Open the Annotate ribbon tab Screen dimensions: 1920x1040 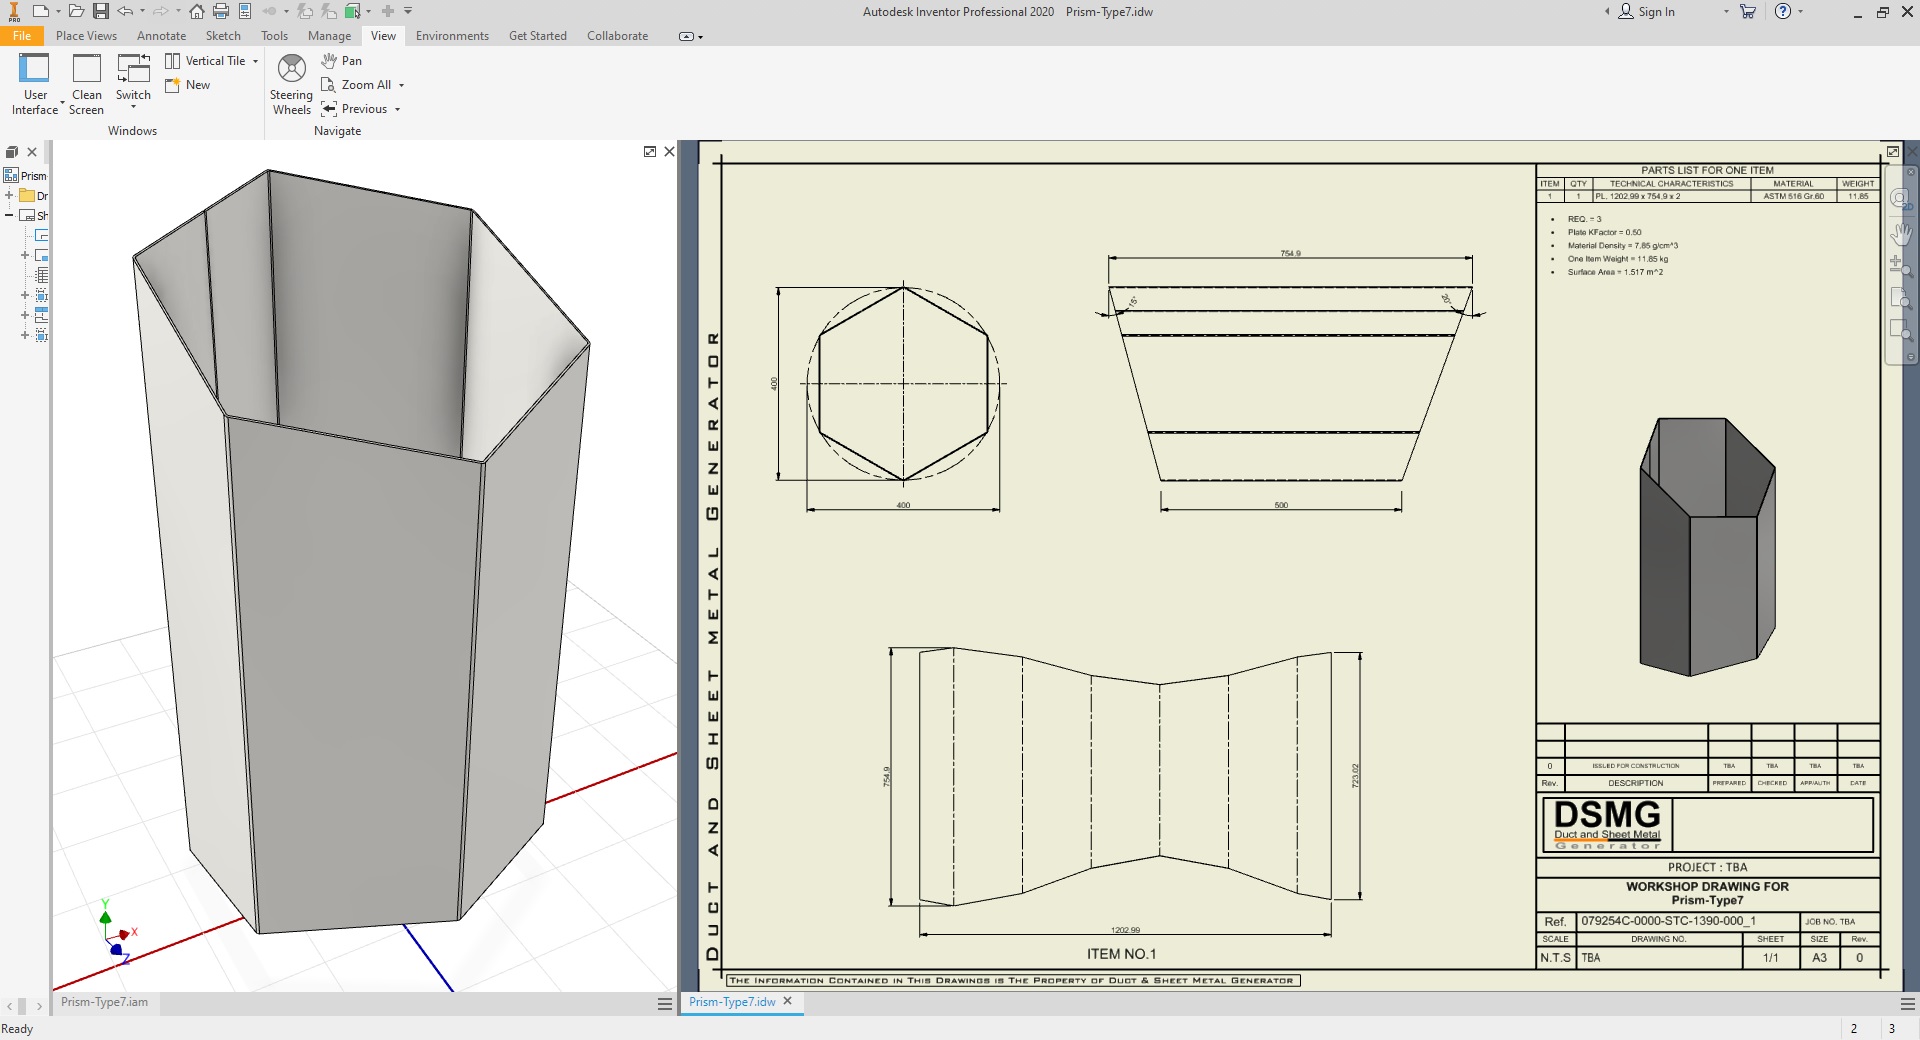click(x=161, y=36)
